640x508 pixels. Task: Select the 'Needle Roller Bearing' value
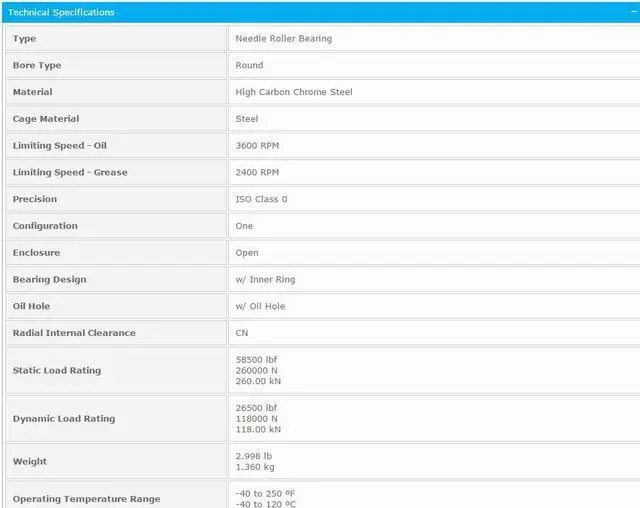coord(284,38)
